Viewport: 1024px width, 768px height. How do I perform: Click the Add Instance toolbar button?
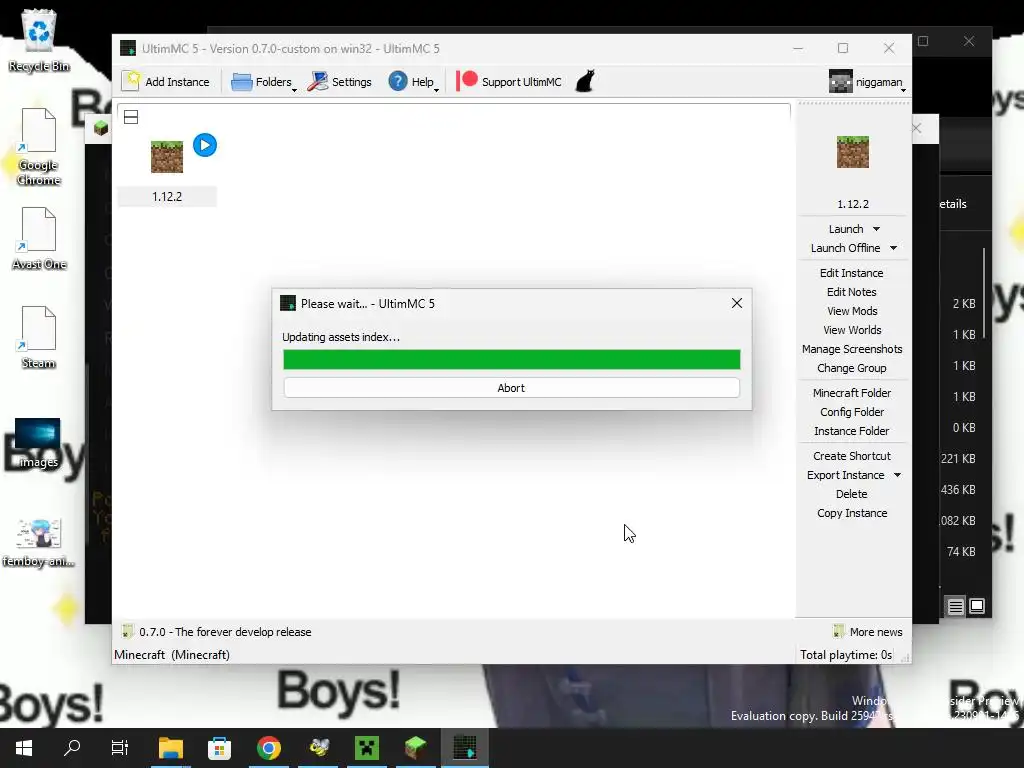click(167, 82)
